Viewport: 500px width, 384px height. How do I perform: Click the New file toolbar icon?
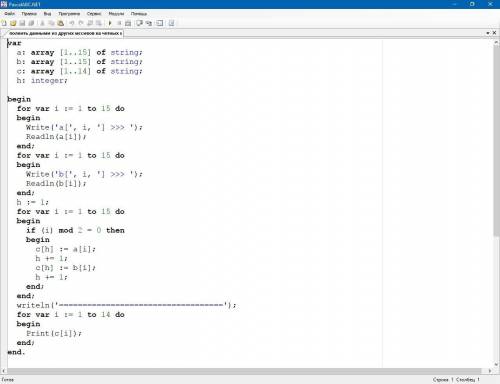coord(4,23)
